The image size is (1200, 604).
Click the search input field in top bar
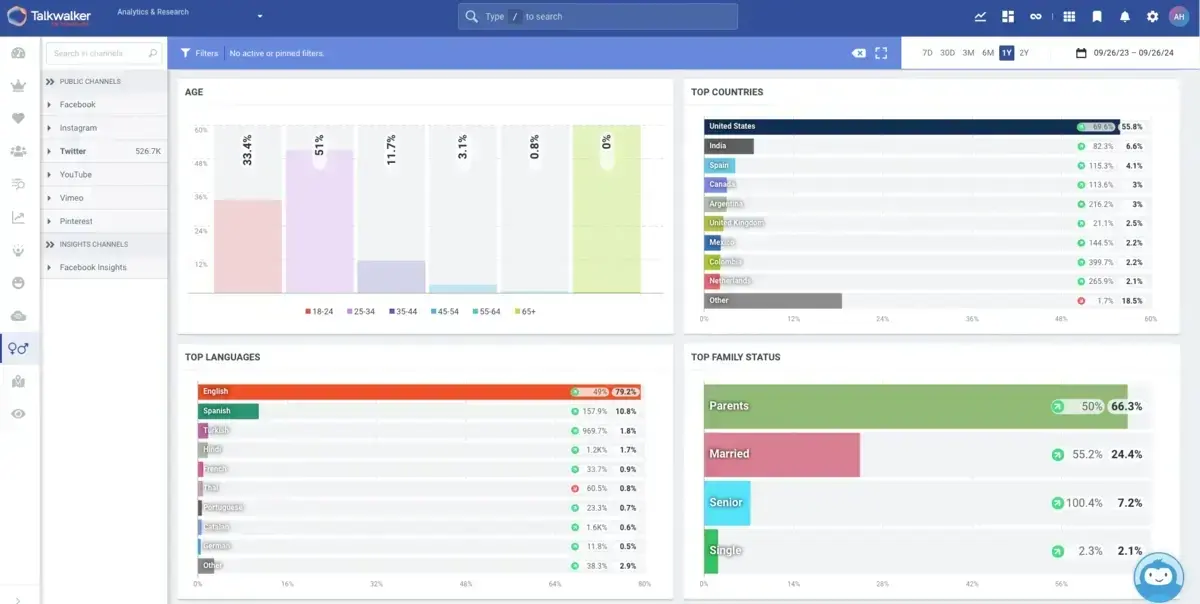click(597, 16)
